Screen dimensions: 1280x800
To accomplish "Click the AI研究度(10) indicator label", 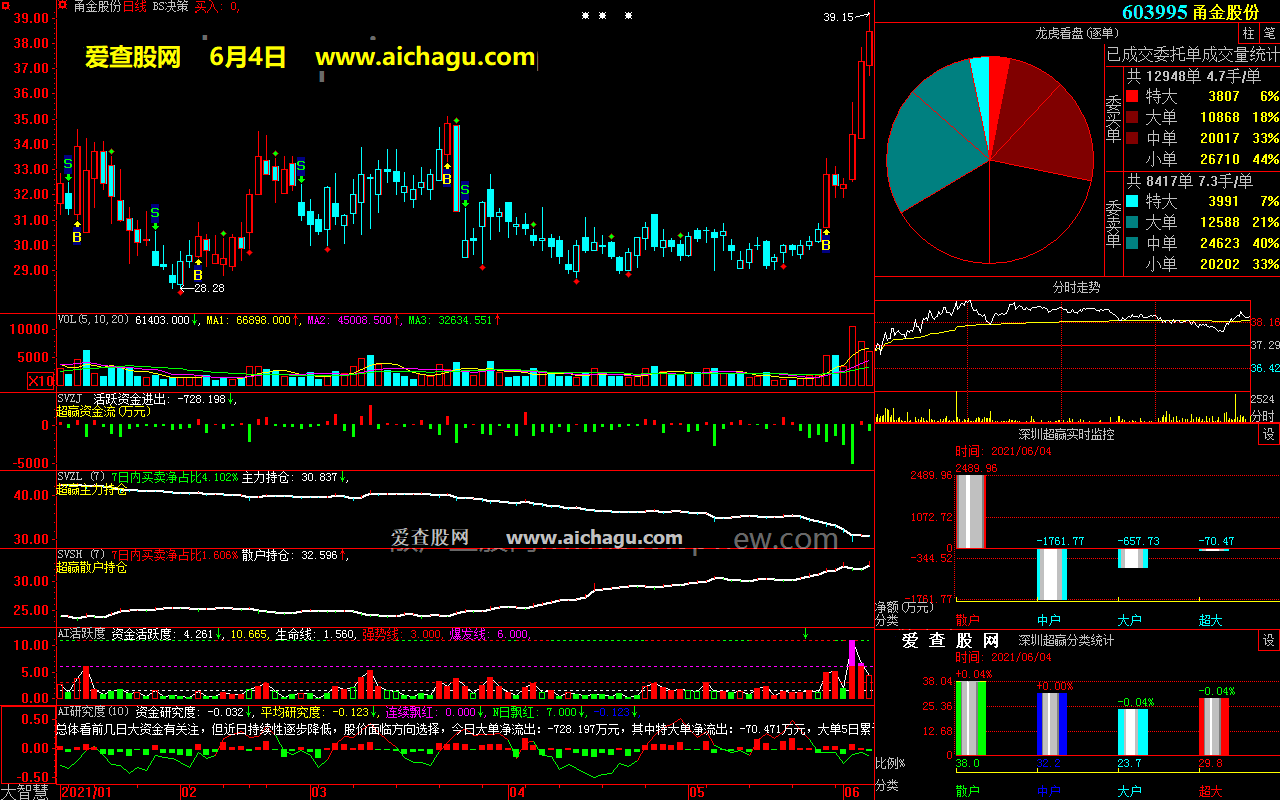I will coord(93,712).
